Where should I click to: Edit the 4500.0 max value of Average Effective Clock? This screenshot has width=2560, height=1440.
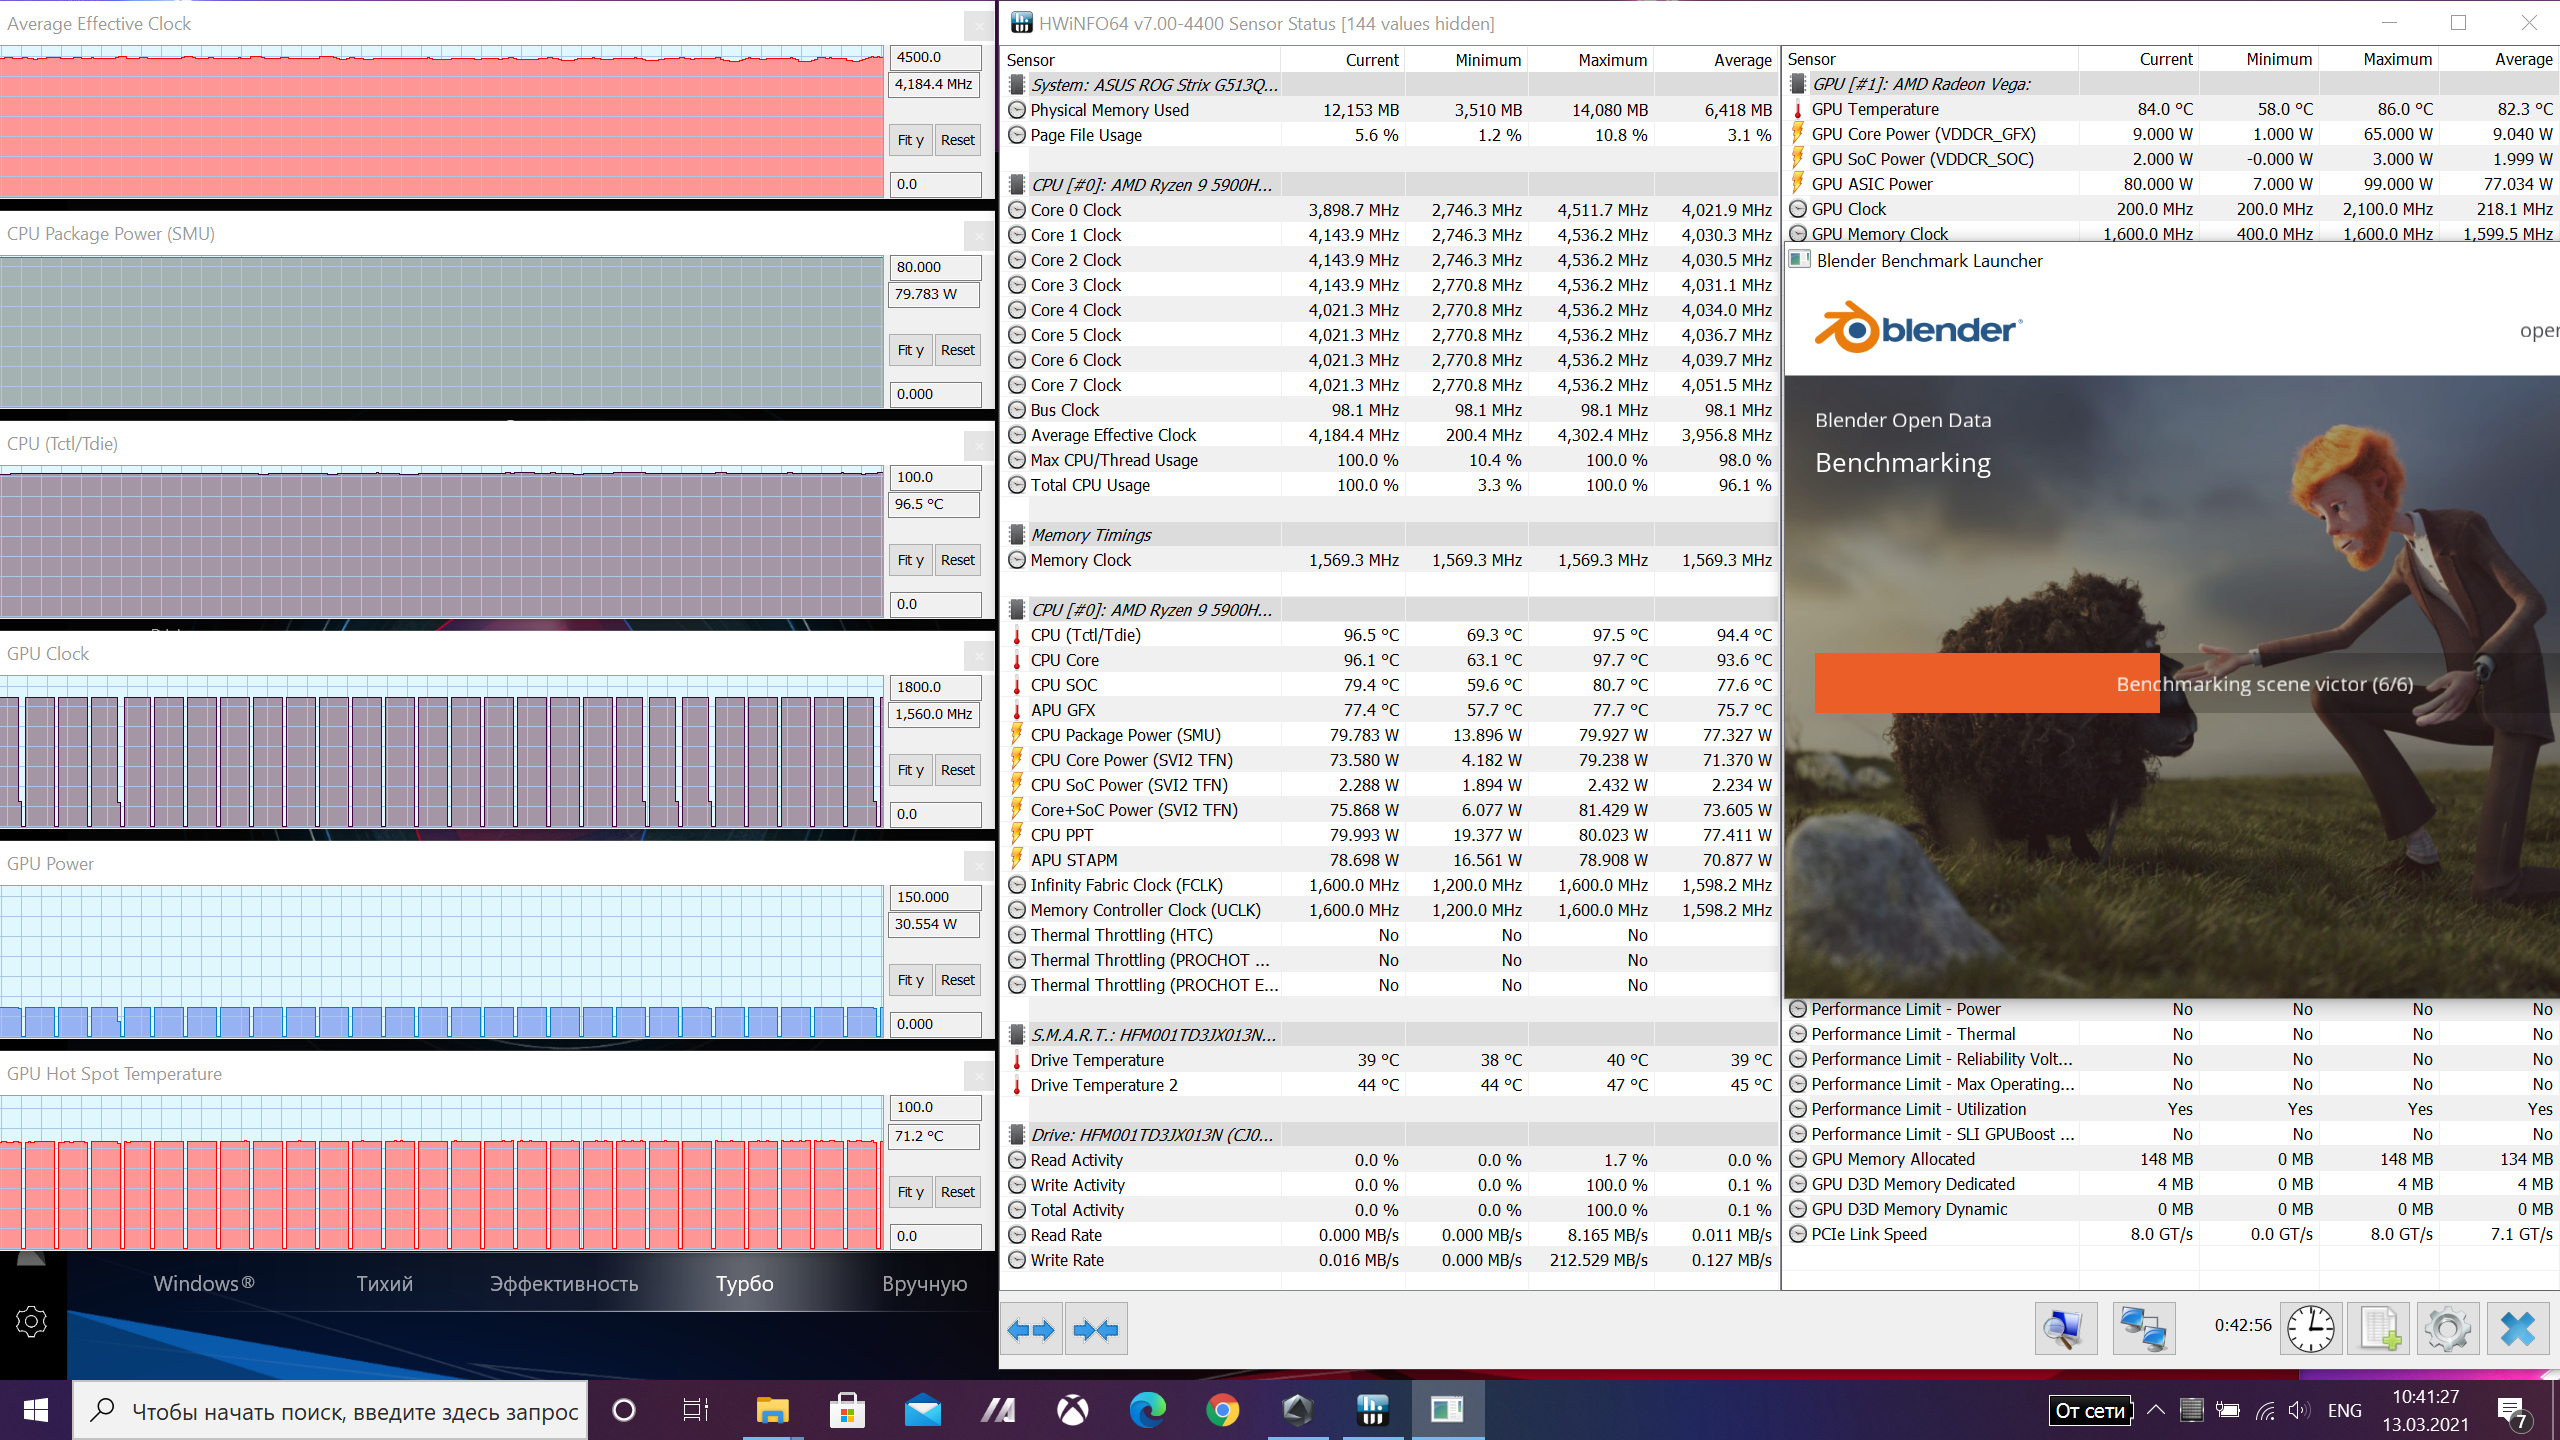point(935,57)
